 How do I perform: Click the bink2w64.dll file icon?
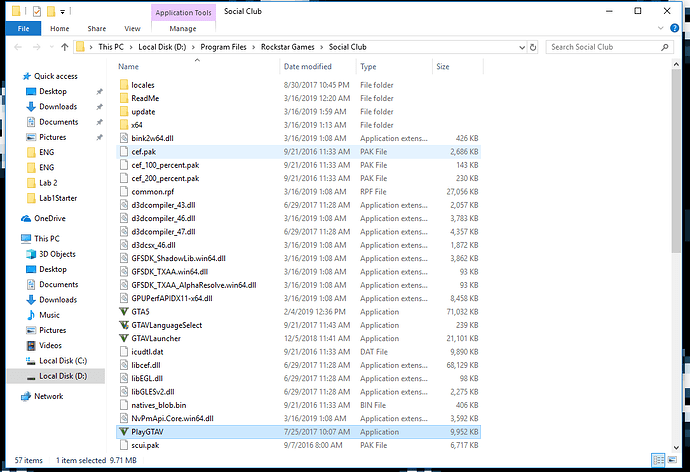[x=124, y=138]
